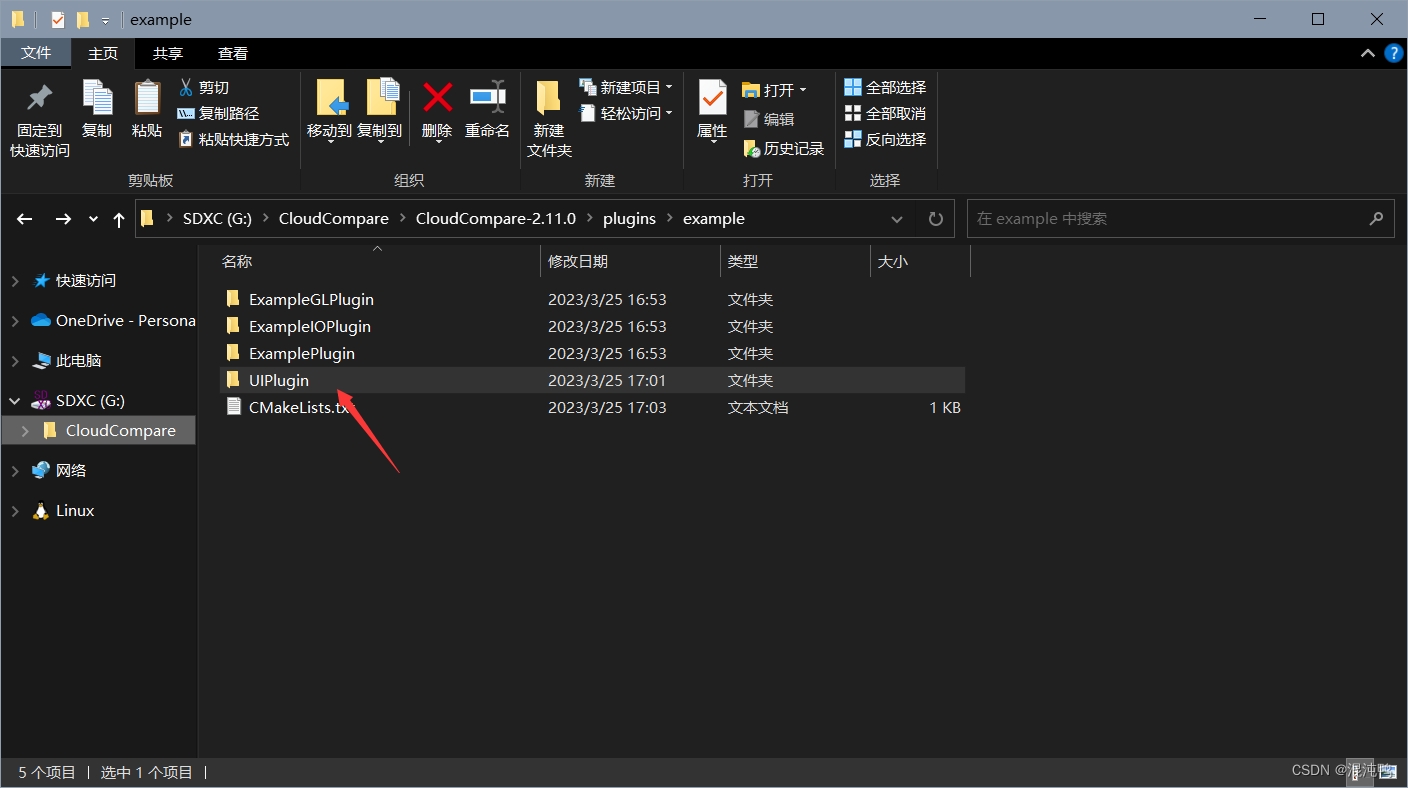Select all (全部选择)
Image resolution: width=1408 pixels, height=788 pixels.
tap(885, 88)
